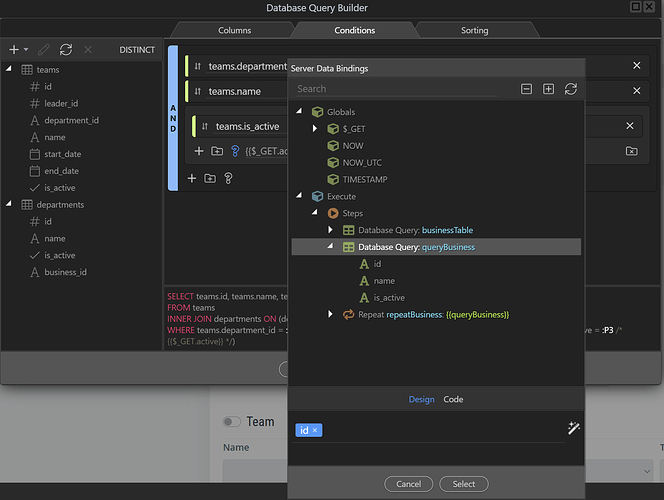Click the refresh icon in Server Data Bindings
Image resolution: width=664 pixels, height=500 pixels.
pos(571,89)
